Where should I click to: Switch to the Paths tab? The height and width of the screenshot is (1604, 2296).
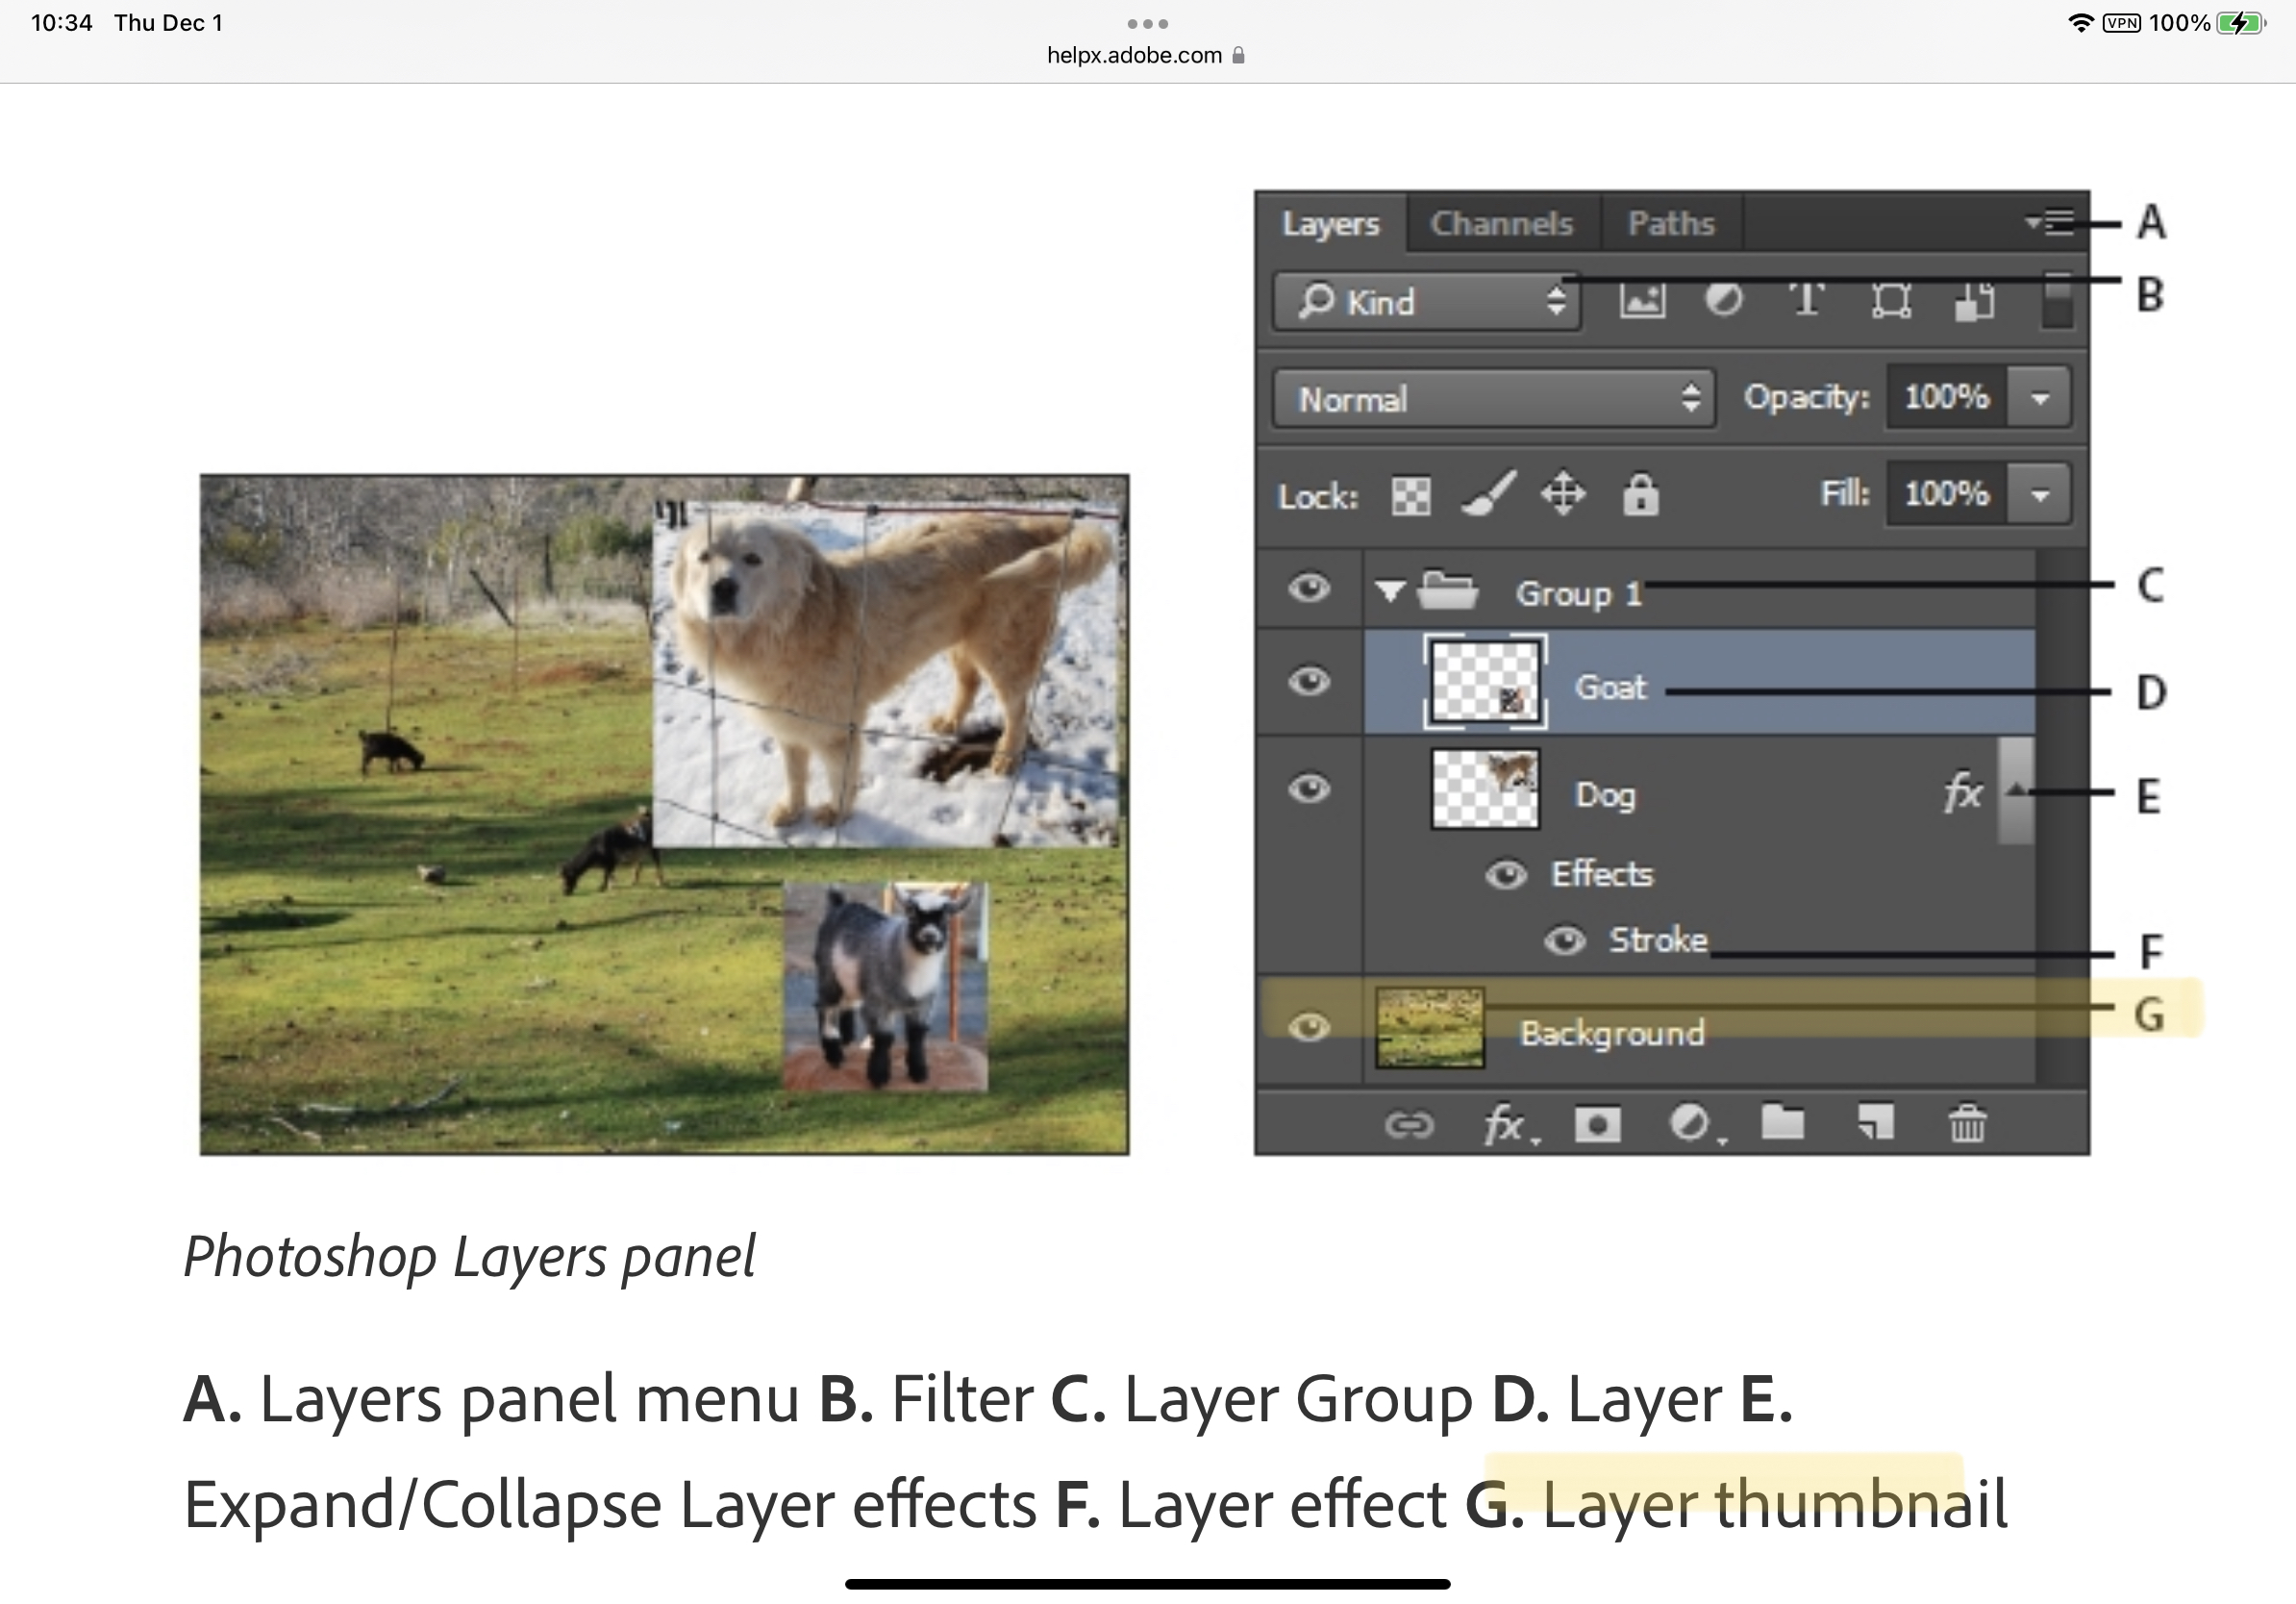[x=1671, y=223]
